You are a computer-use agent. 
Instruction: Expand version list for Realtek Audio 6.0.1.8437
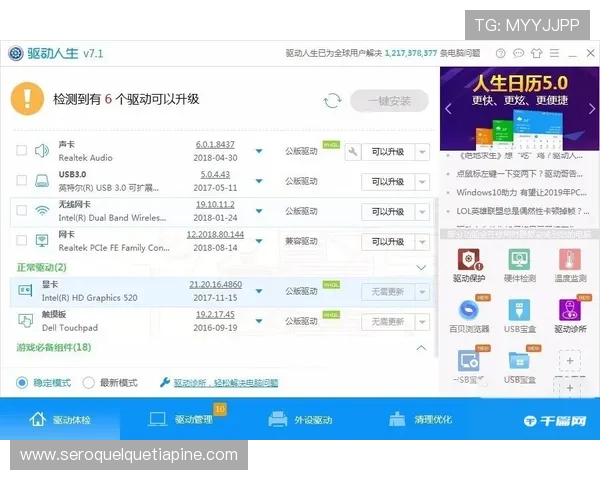pos(259,151)
